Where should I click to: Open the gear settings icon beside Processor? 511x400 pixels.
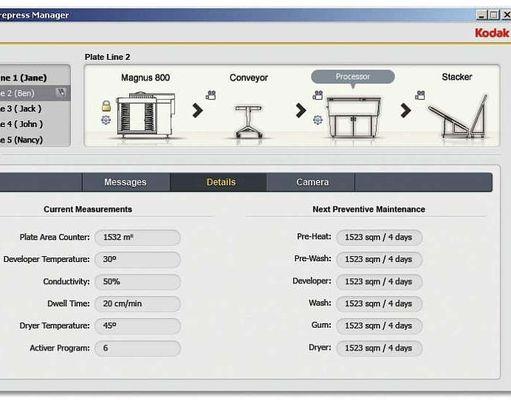click(318, 120)
